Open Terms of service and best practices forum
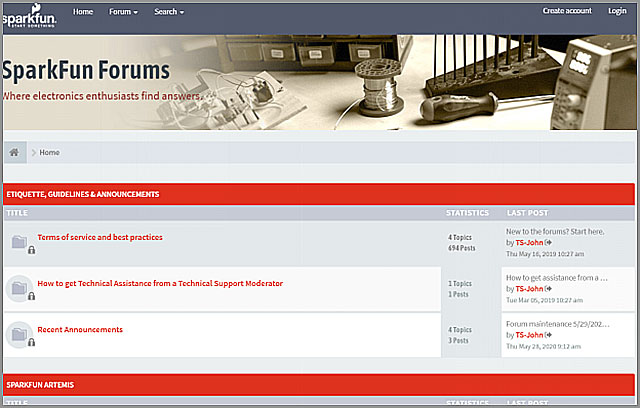Screen dimensions: 640x408 point(100,237)
